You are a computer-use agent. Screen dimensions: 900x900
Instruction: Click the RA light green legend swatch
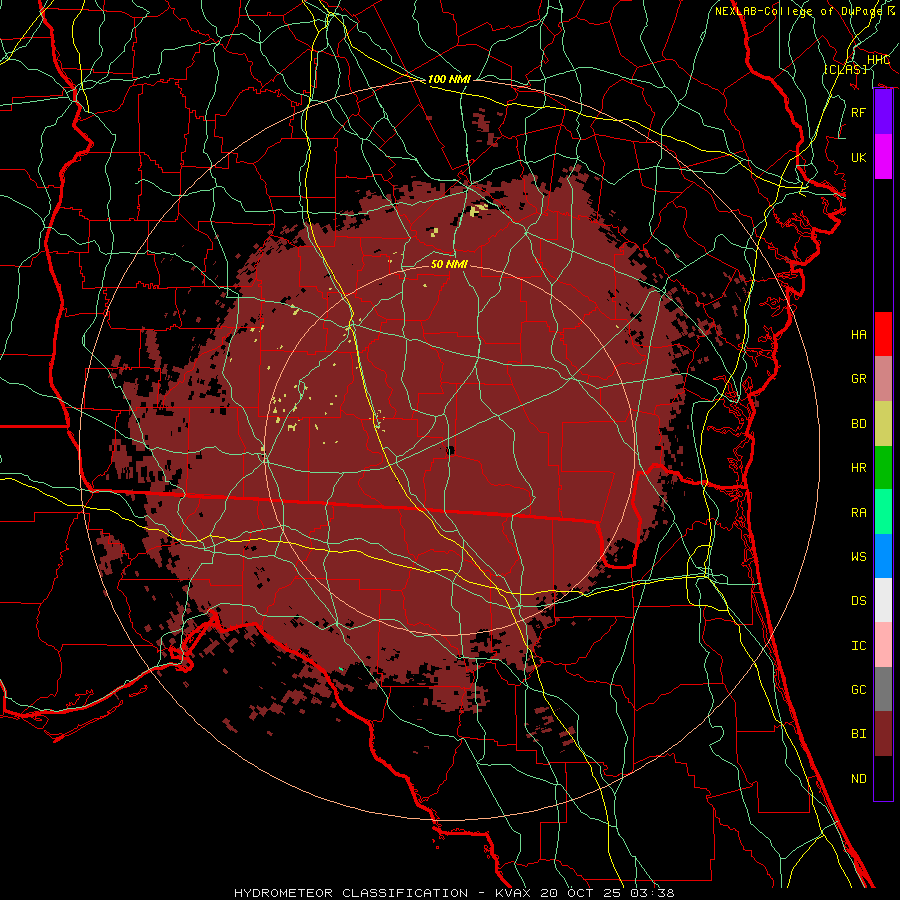(883, 512)
